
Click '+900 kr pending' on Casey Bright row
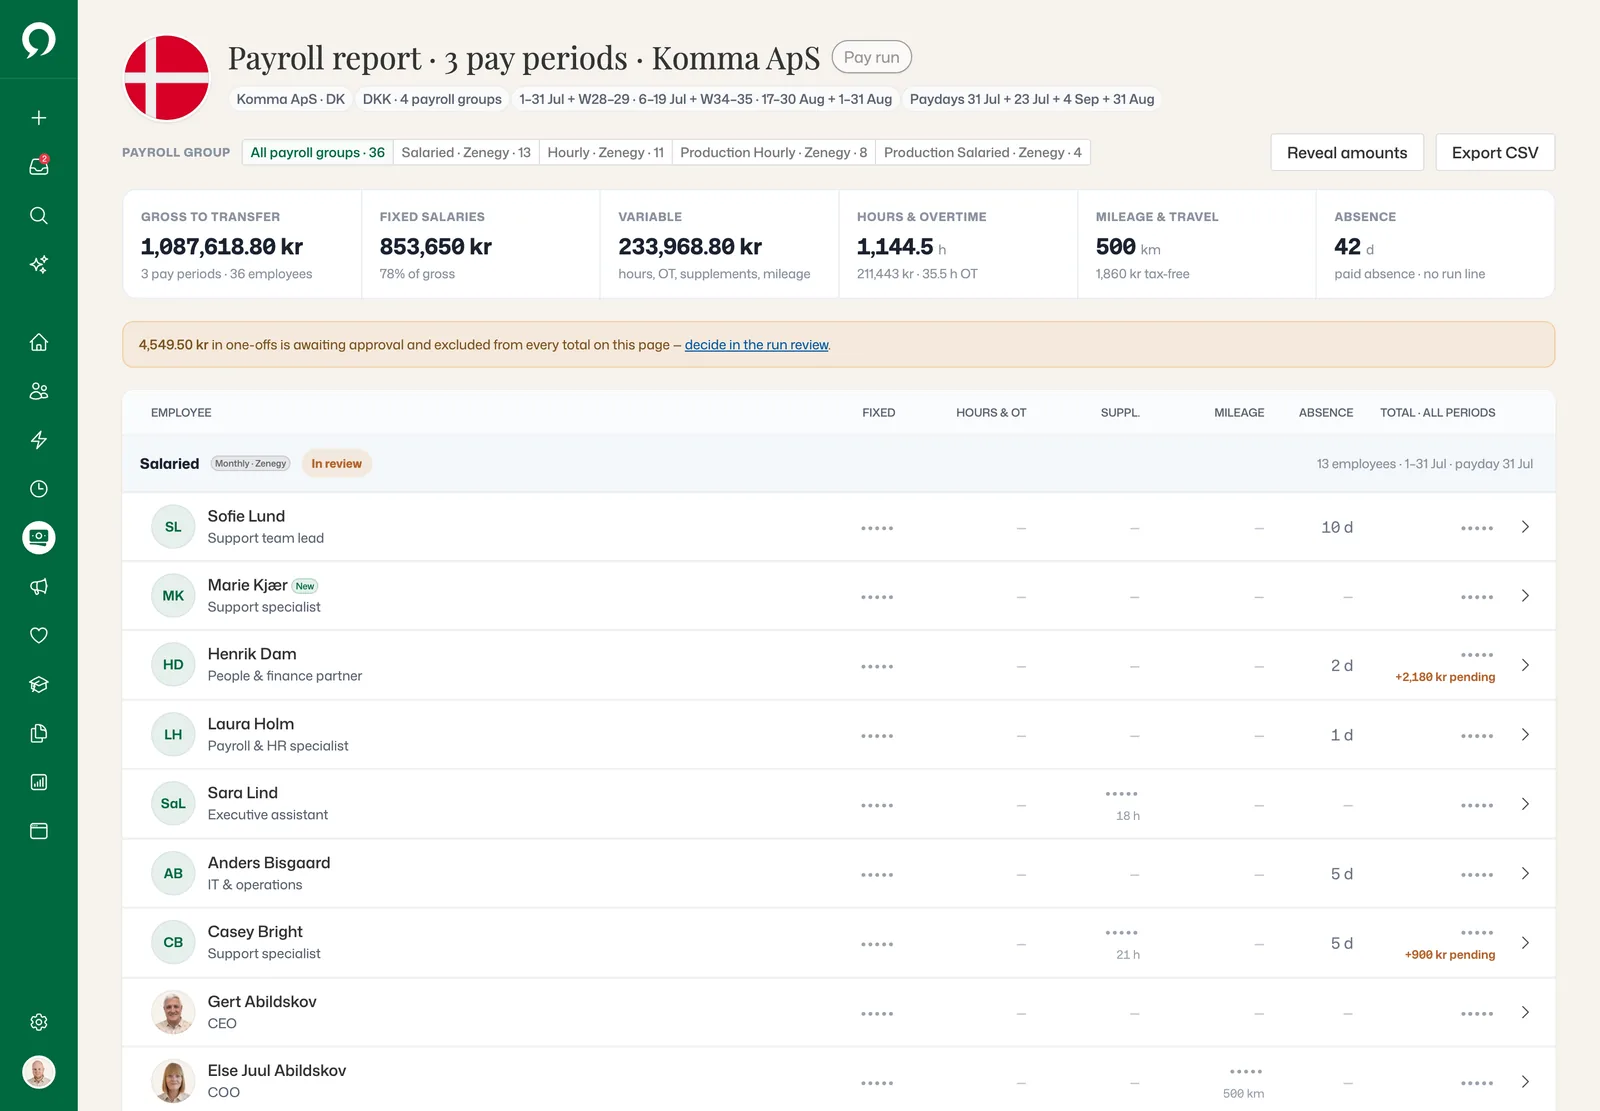pos(1450,955)
